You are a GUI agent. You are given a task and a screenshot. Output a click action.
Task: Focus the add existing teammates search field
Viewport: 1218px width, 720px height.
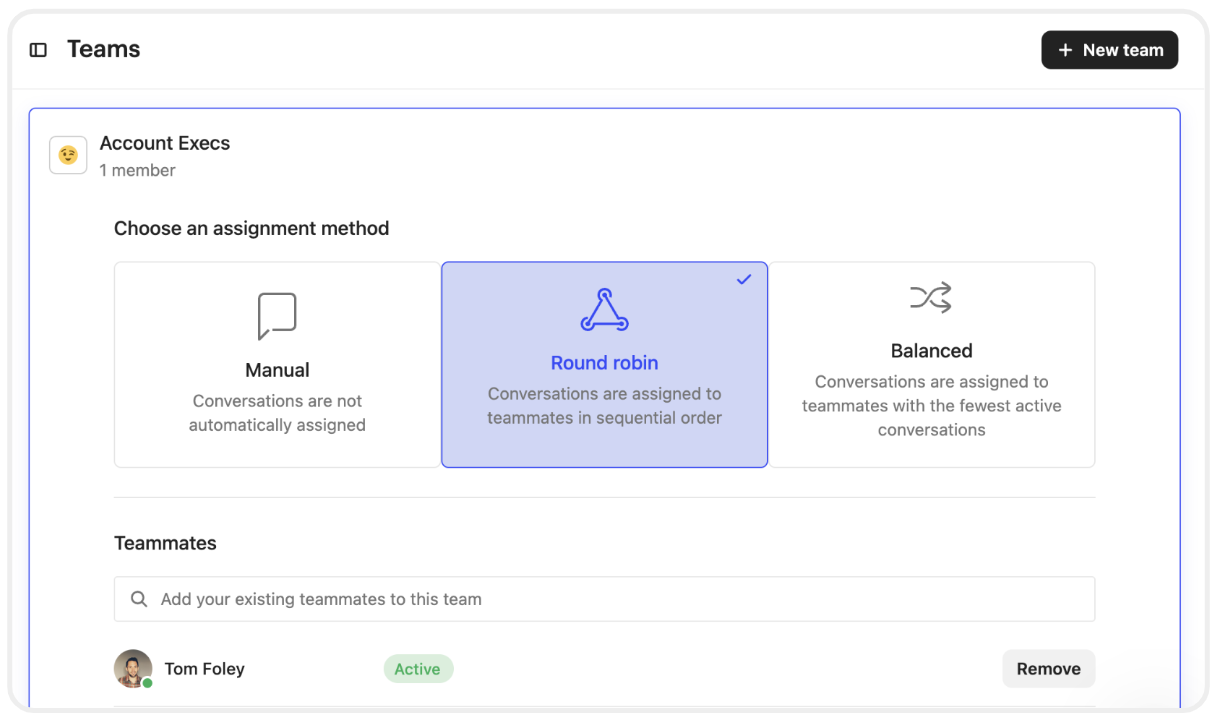click(x=620, y=599)
